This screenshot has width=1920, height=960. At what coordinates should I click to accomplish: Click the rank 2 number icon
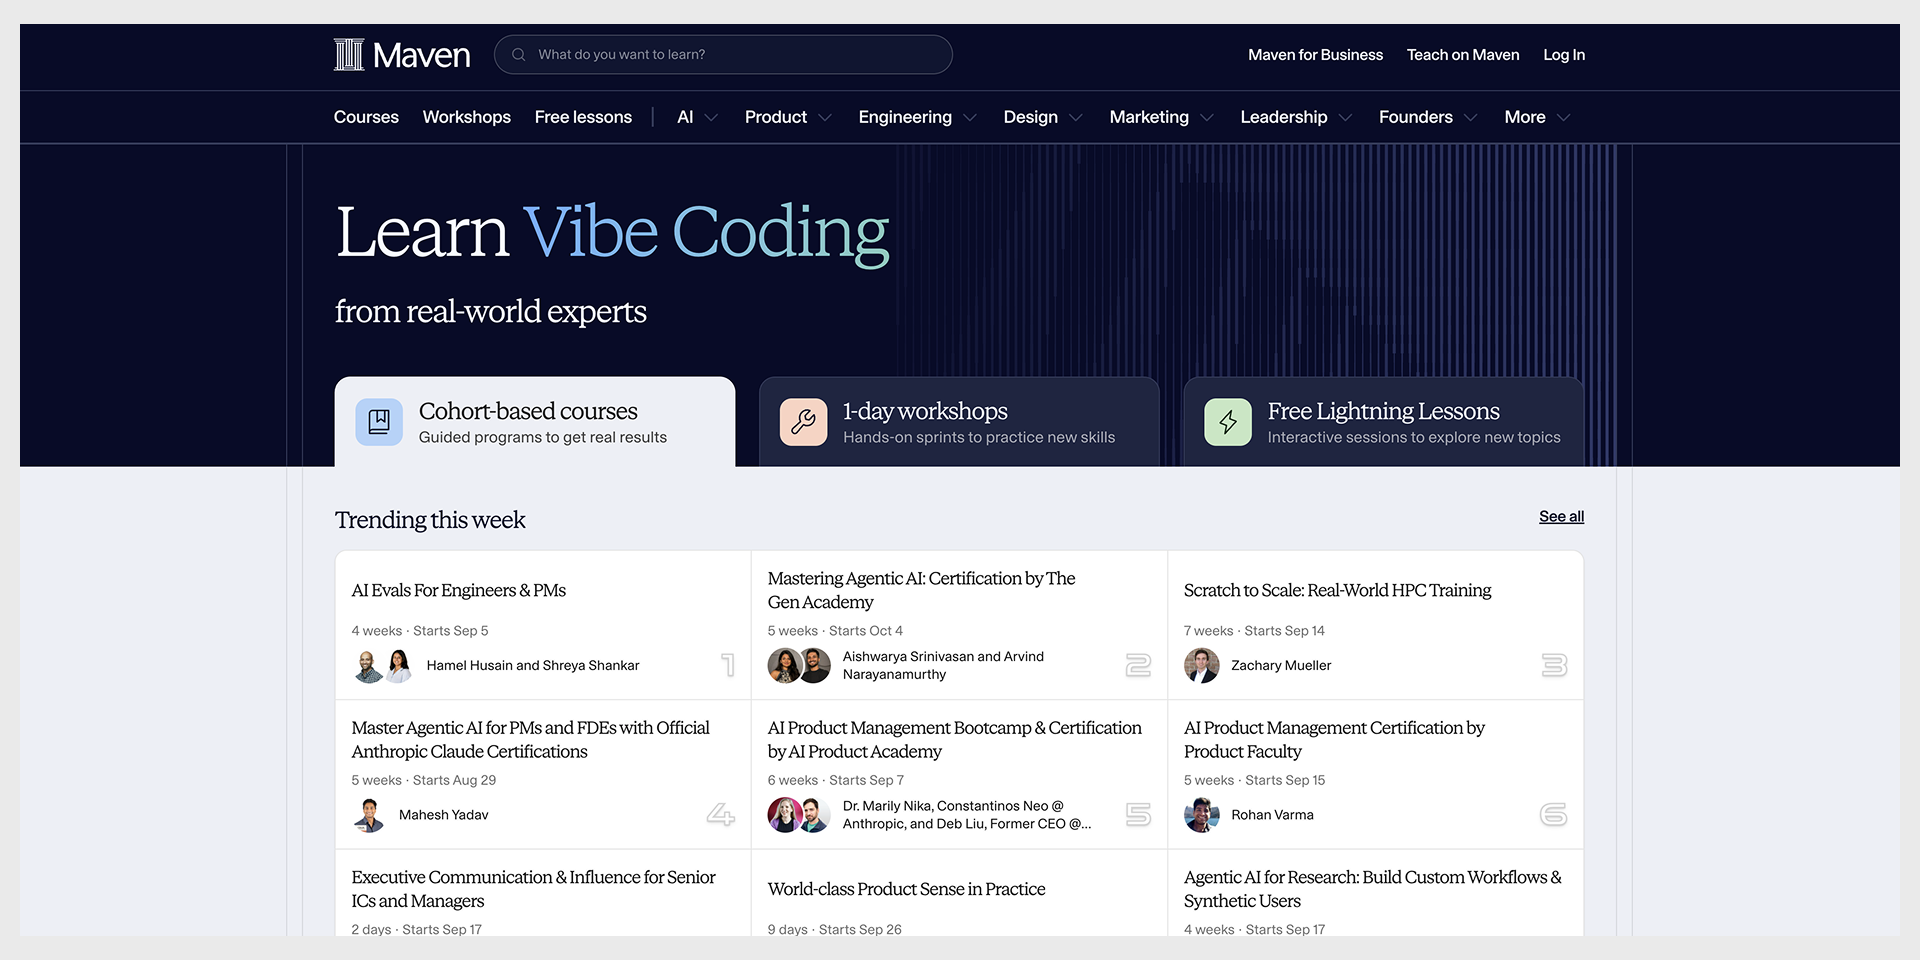pos(1138,665)
